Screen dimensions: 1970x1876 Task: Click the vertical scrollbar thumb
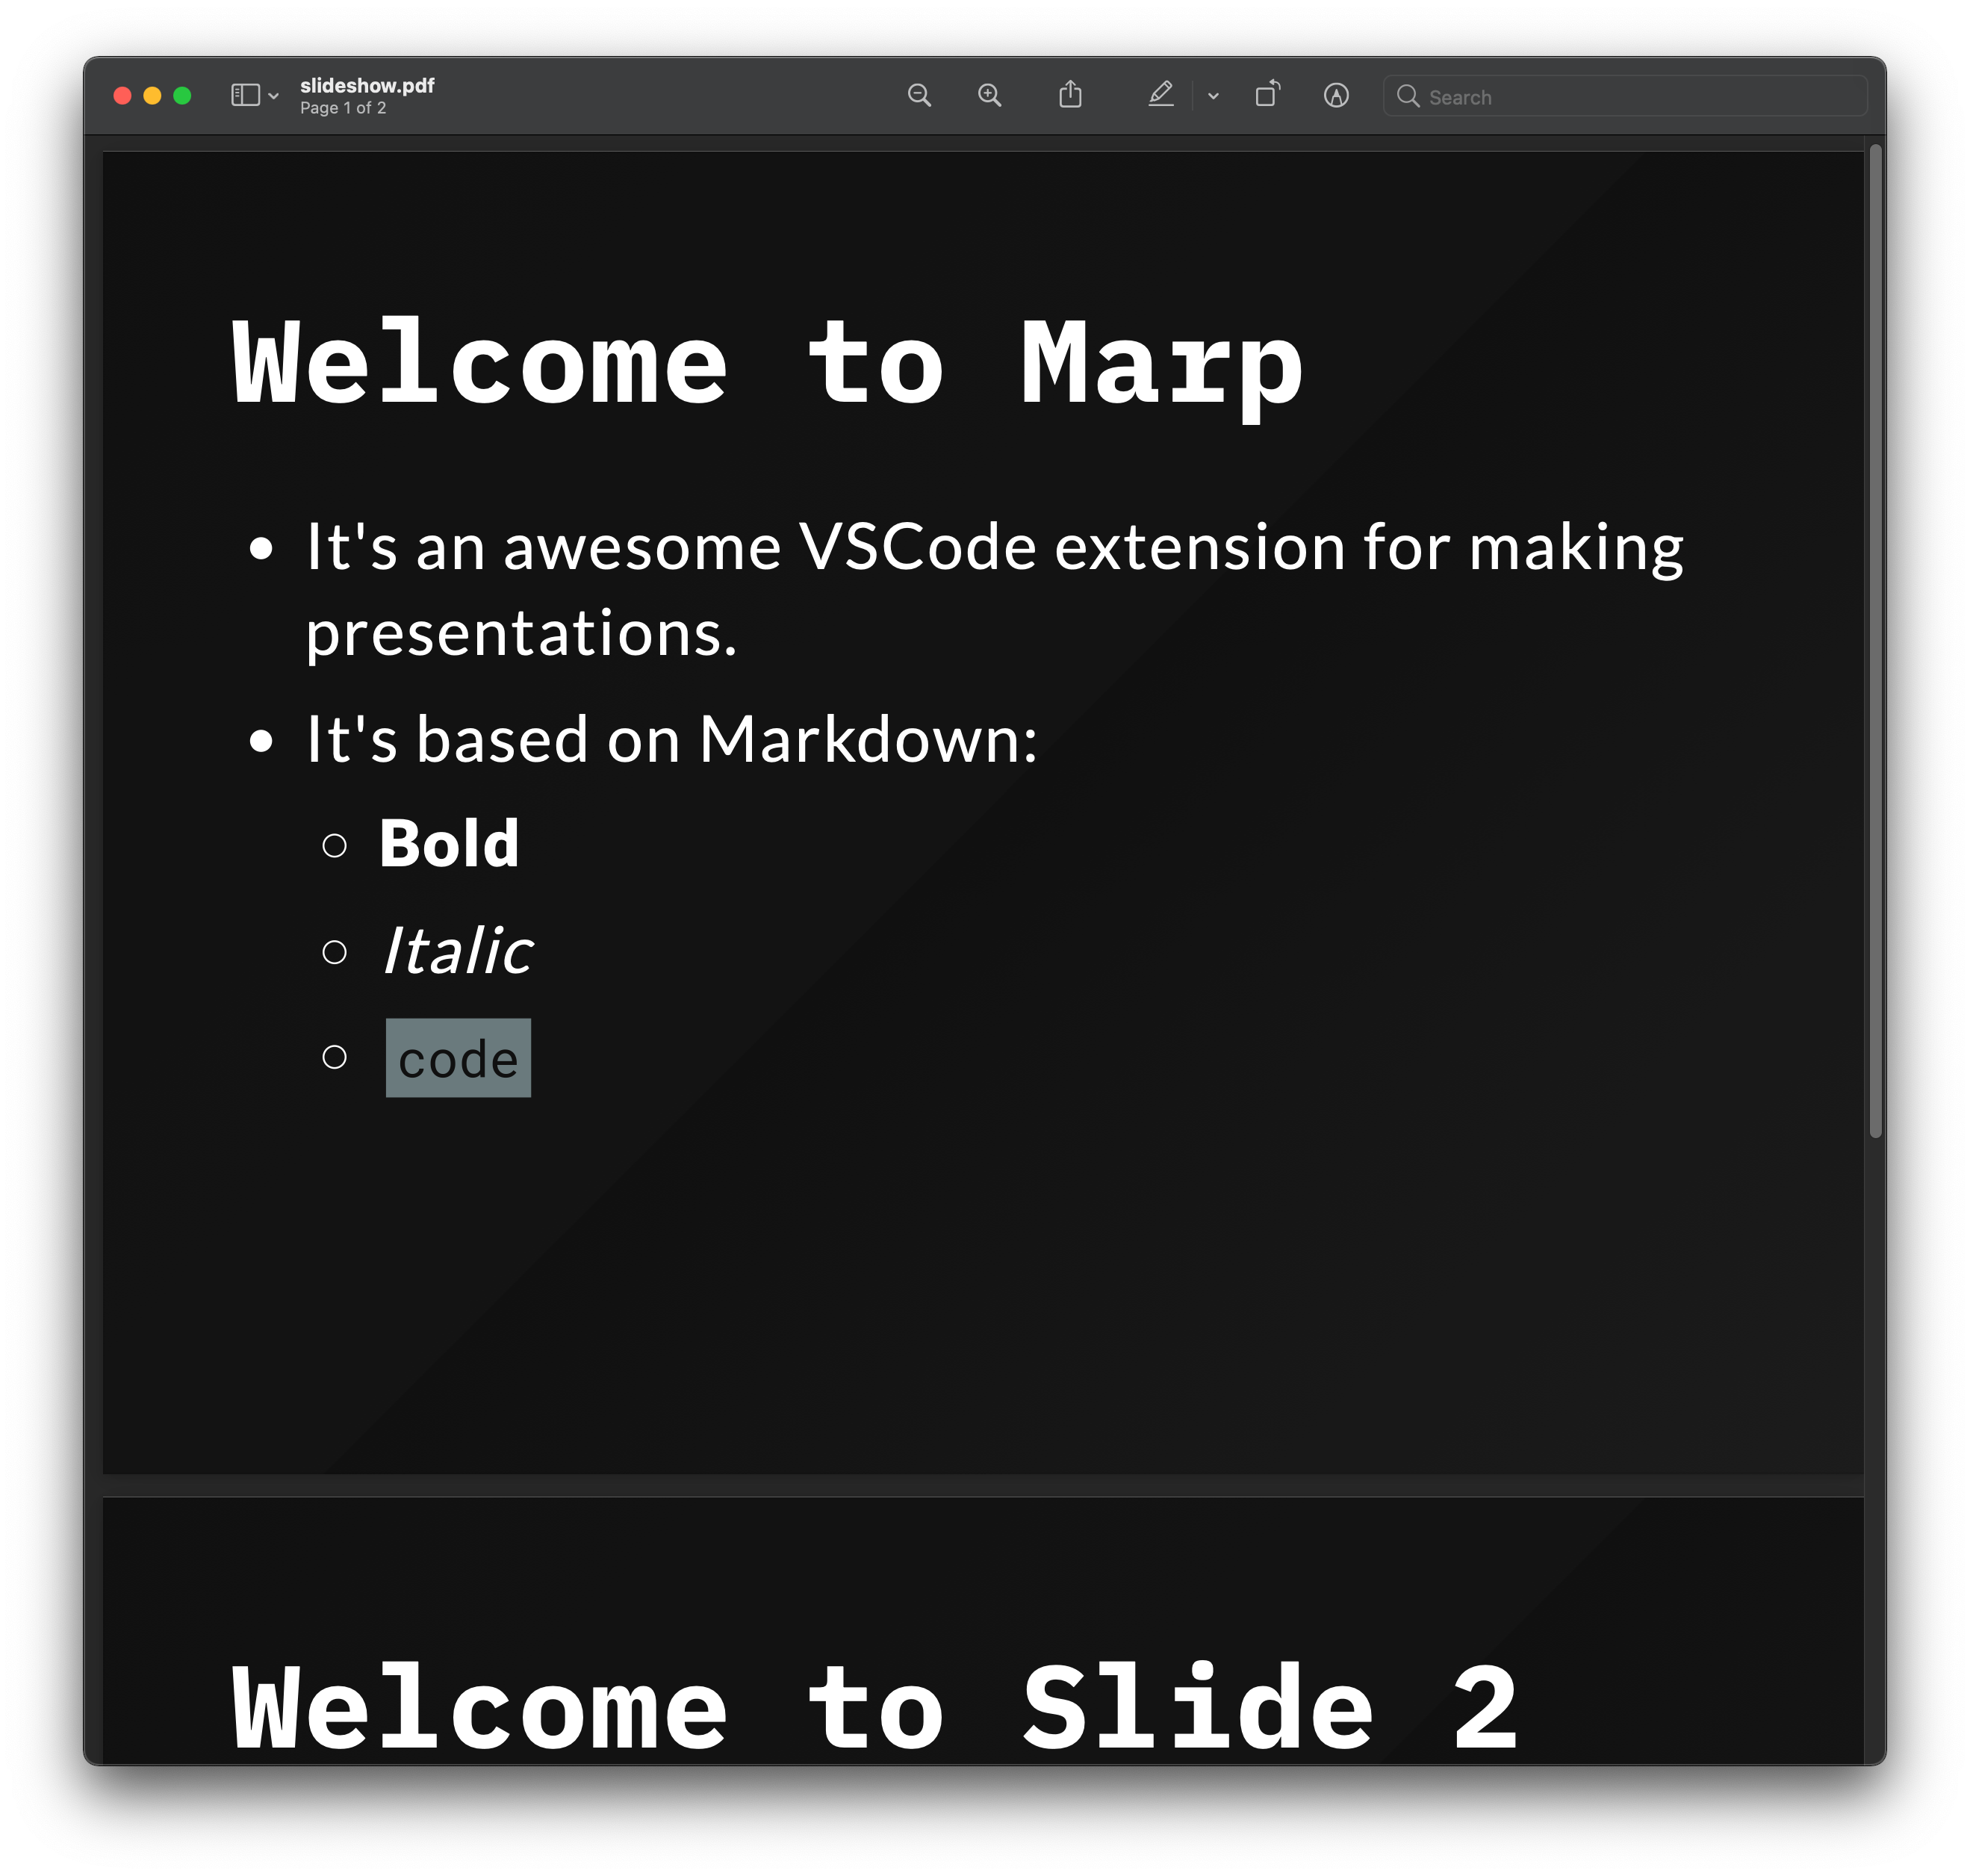pyautogui.click(x=1875, y=640)
